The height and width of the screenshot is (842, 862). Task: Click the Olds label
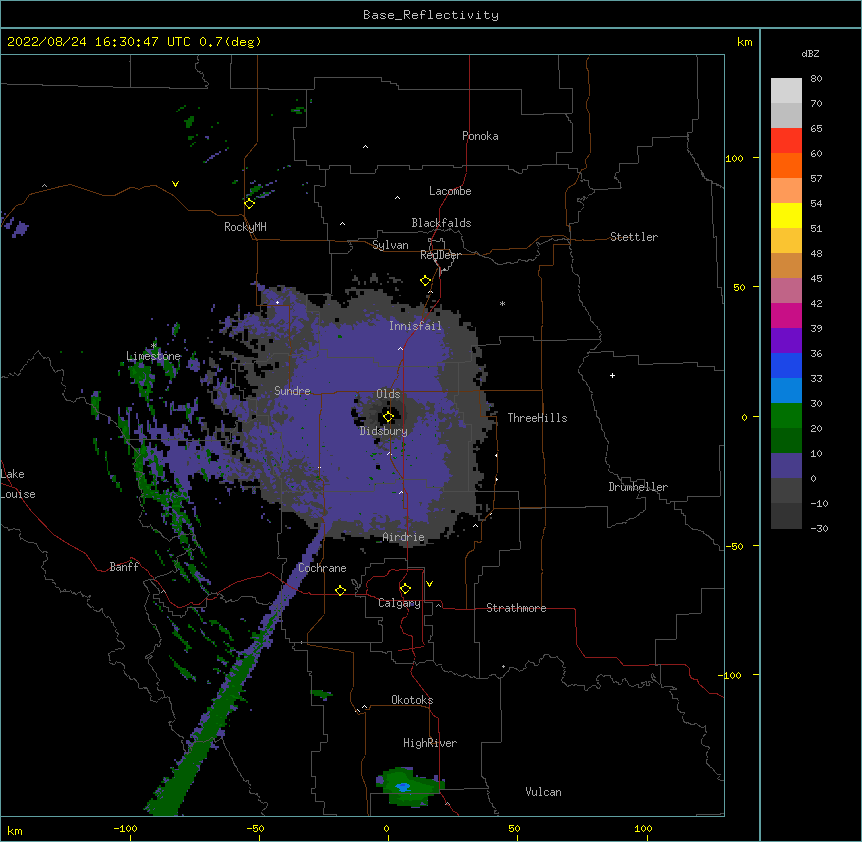tap(388, 394)
